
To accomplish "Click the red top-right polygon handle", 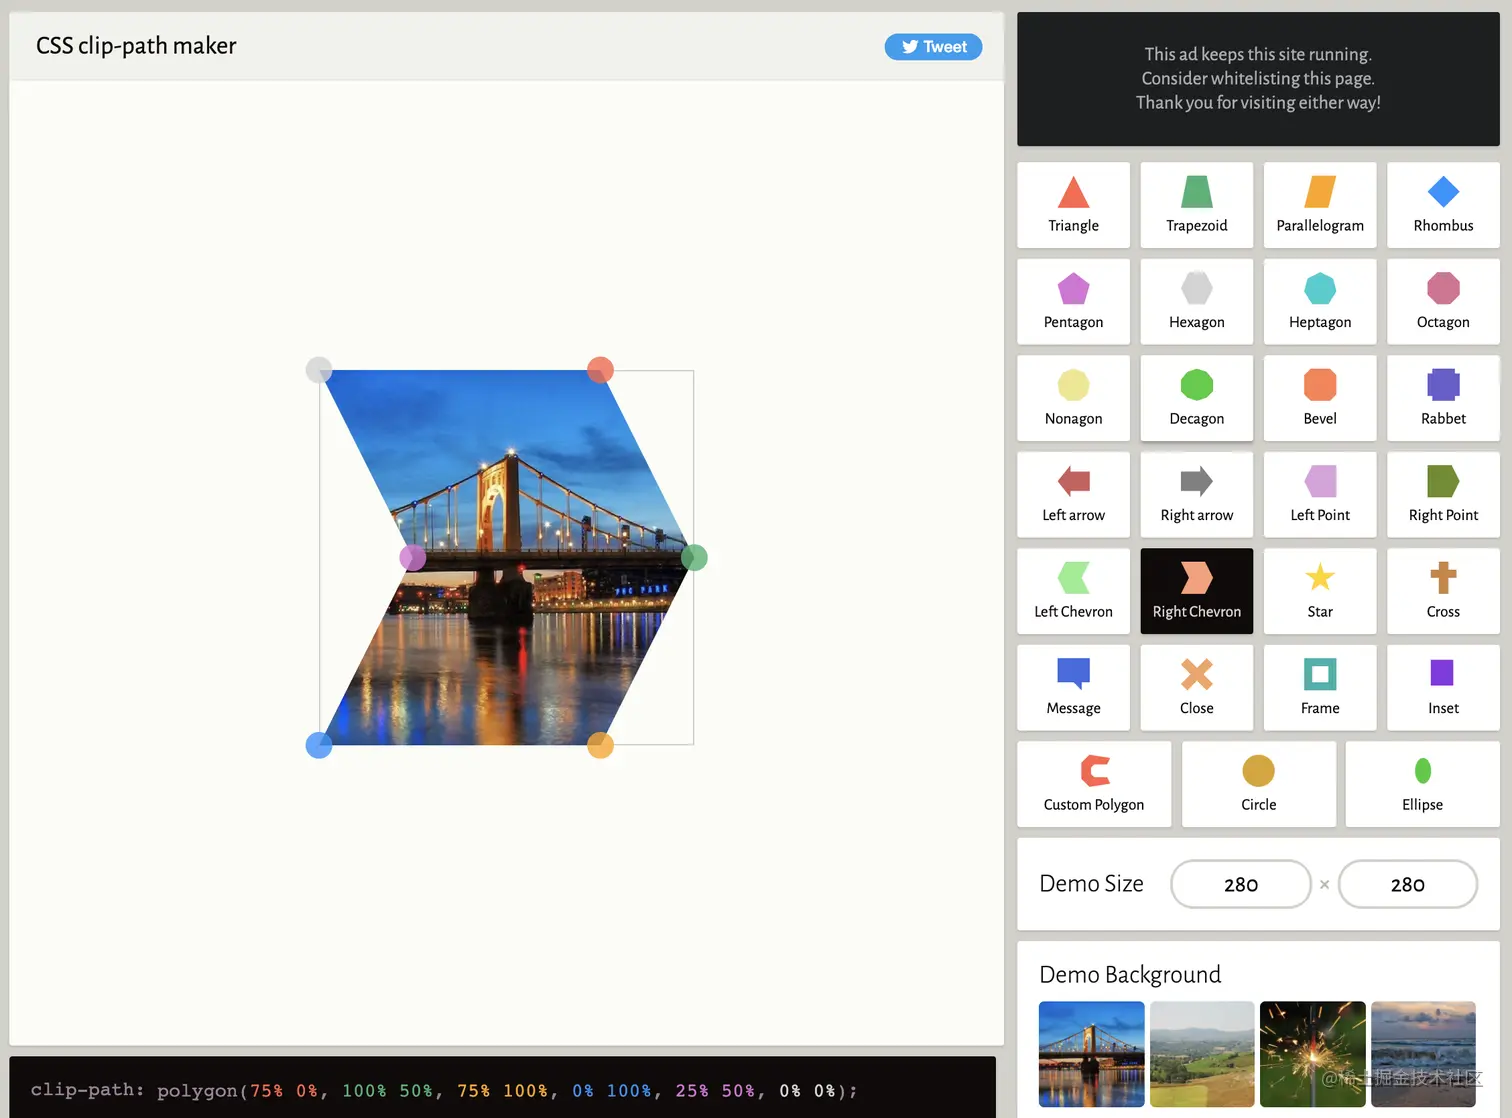I will [600, 370].
